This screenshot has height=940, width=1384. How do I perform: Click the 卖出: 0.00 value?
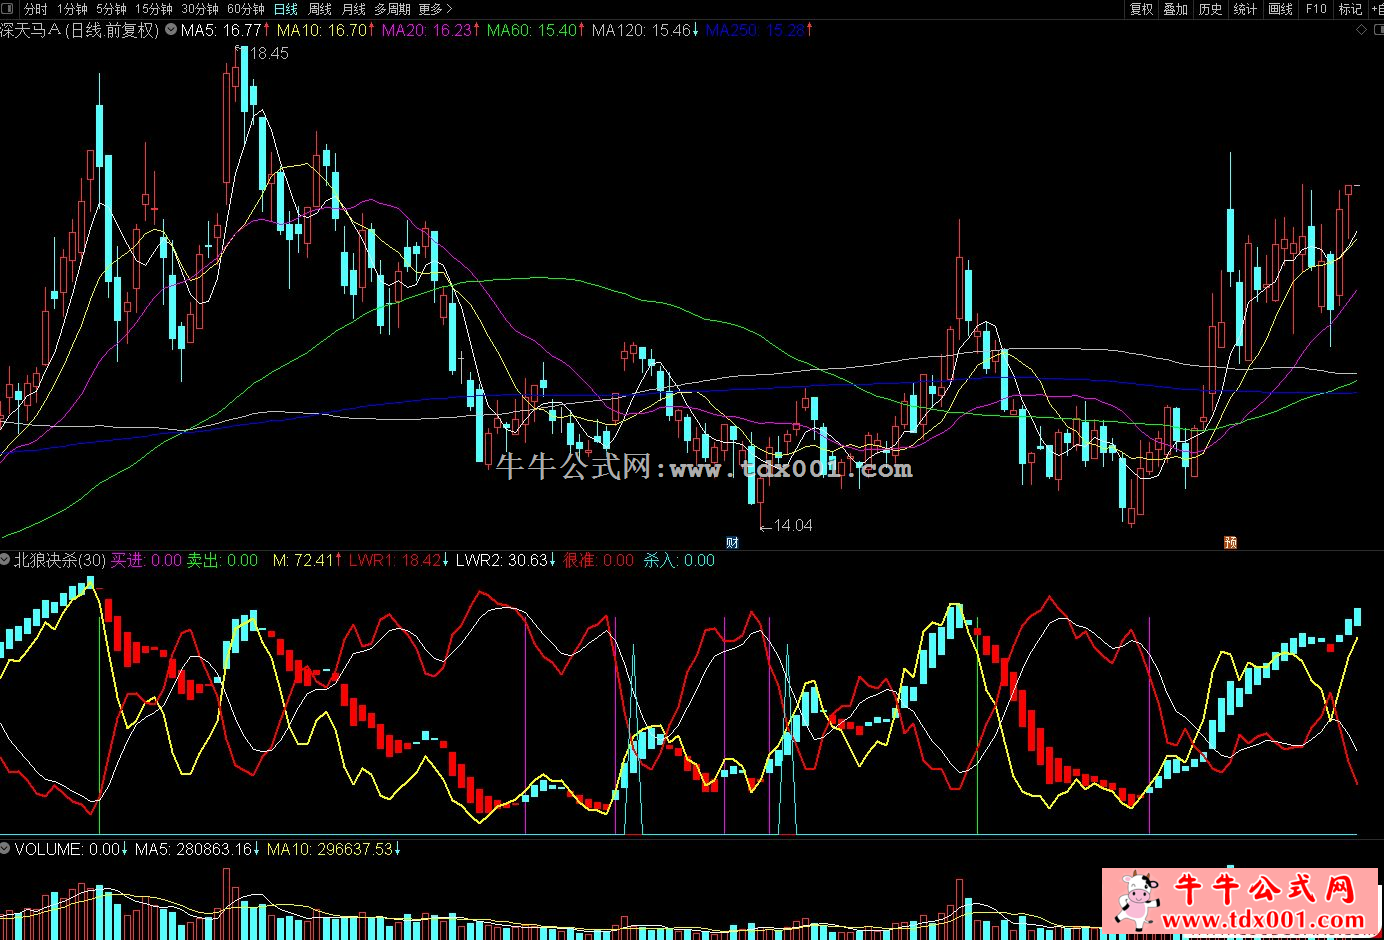coord(223,560)
